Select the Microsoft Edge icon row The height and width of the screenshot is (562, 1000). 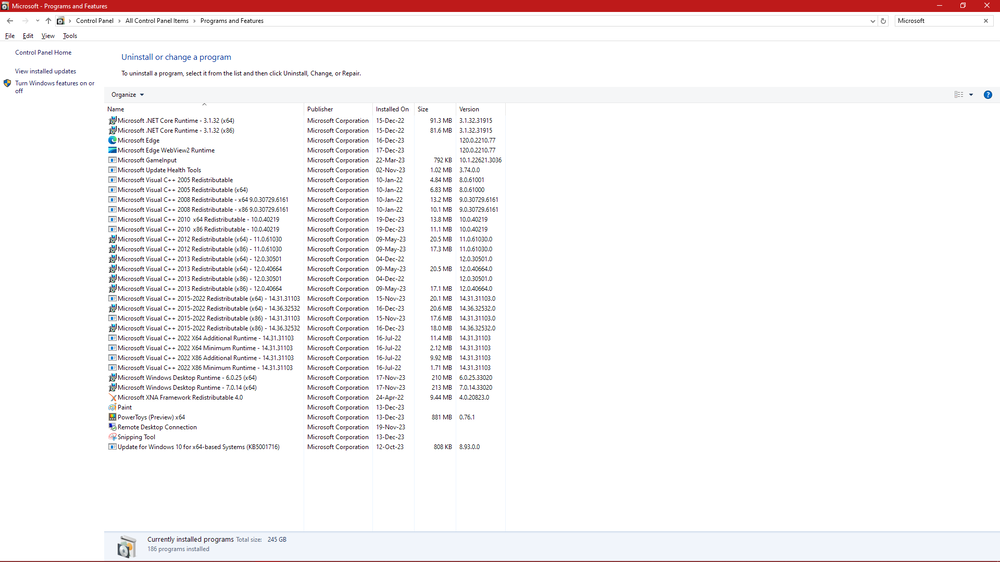tap(112, 140)
